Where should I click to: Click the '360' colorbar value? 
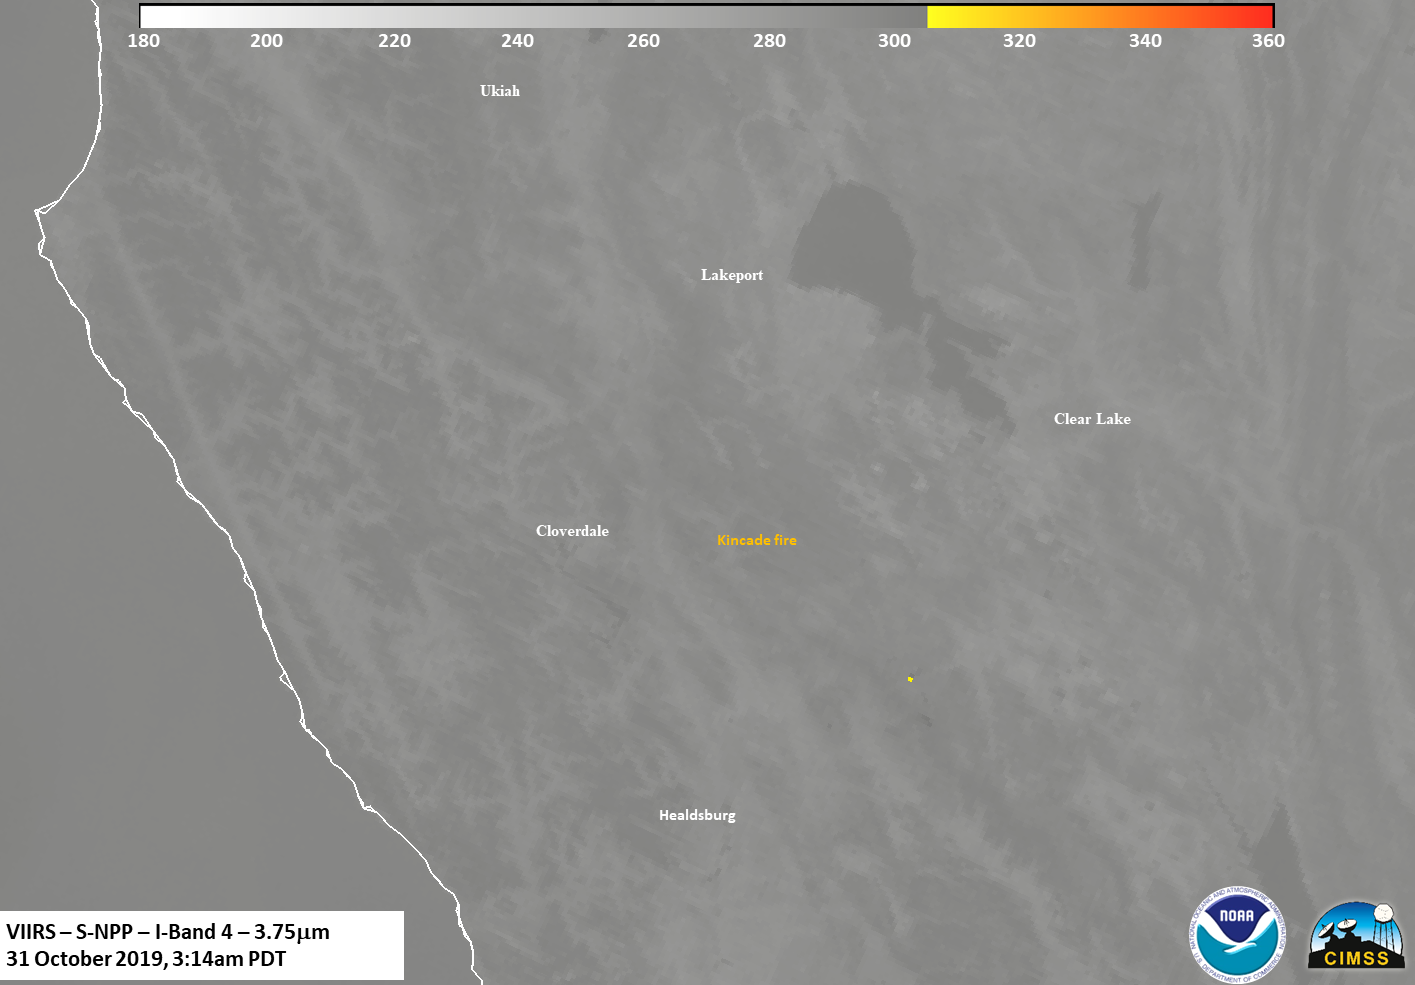(1268, 41)
